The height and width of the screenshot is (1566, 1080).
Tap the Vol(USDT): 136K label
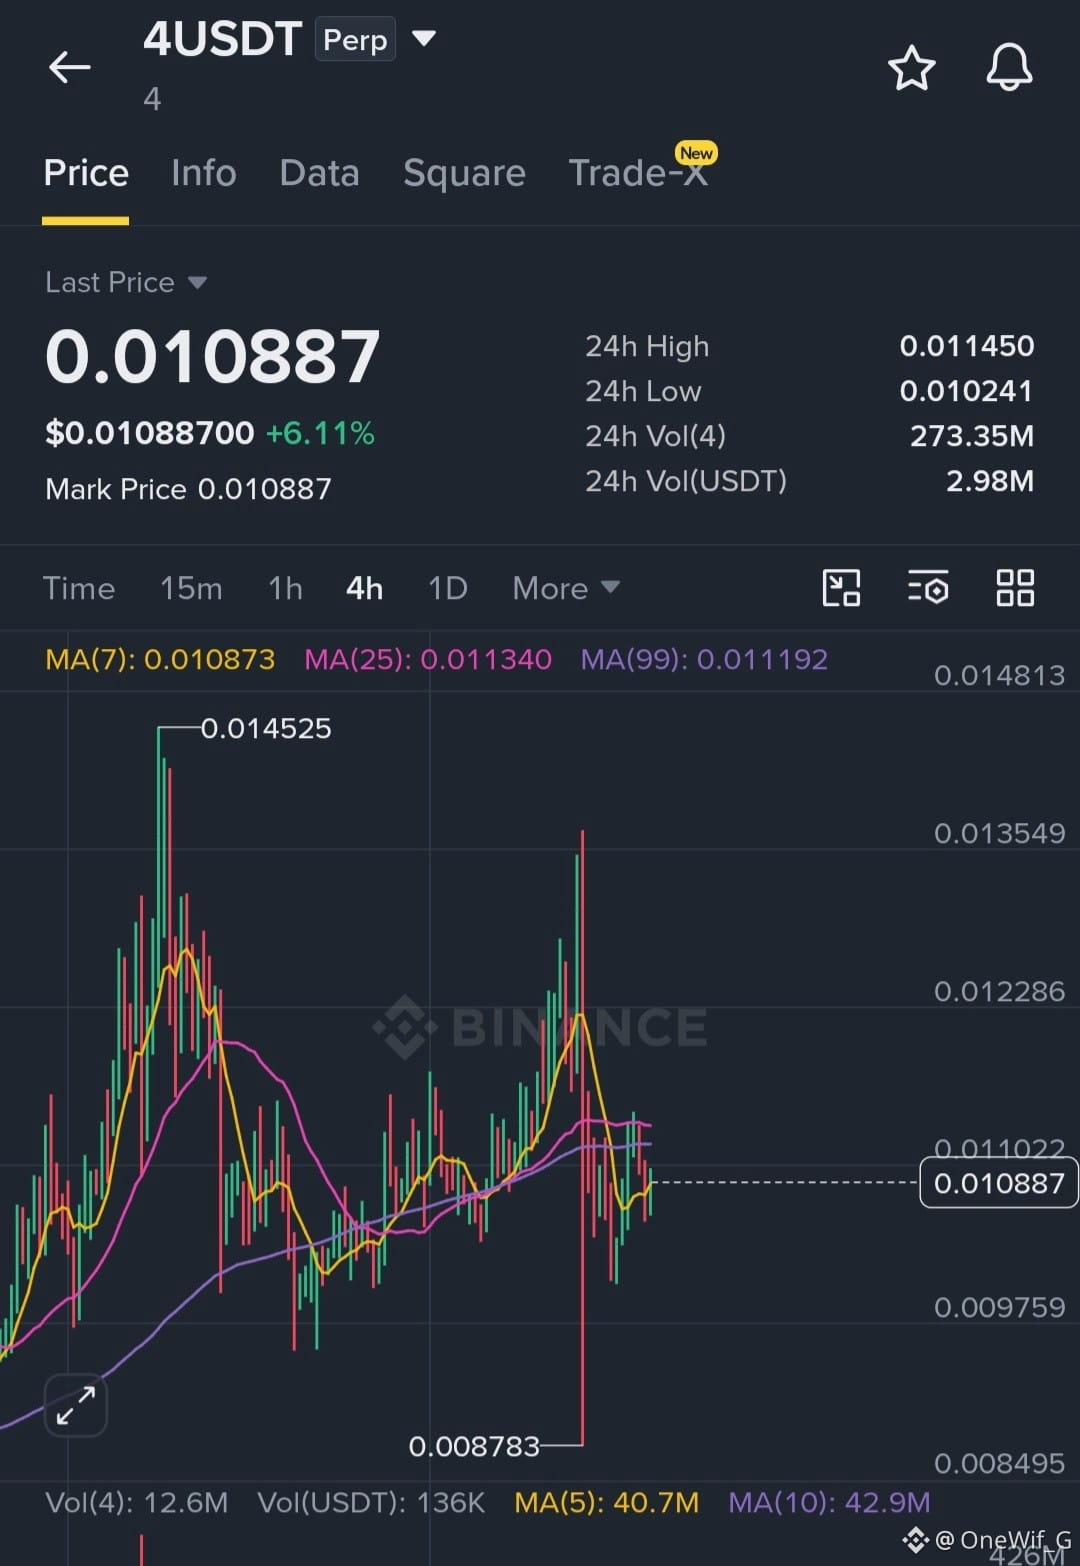pos(371,1502)
